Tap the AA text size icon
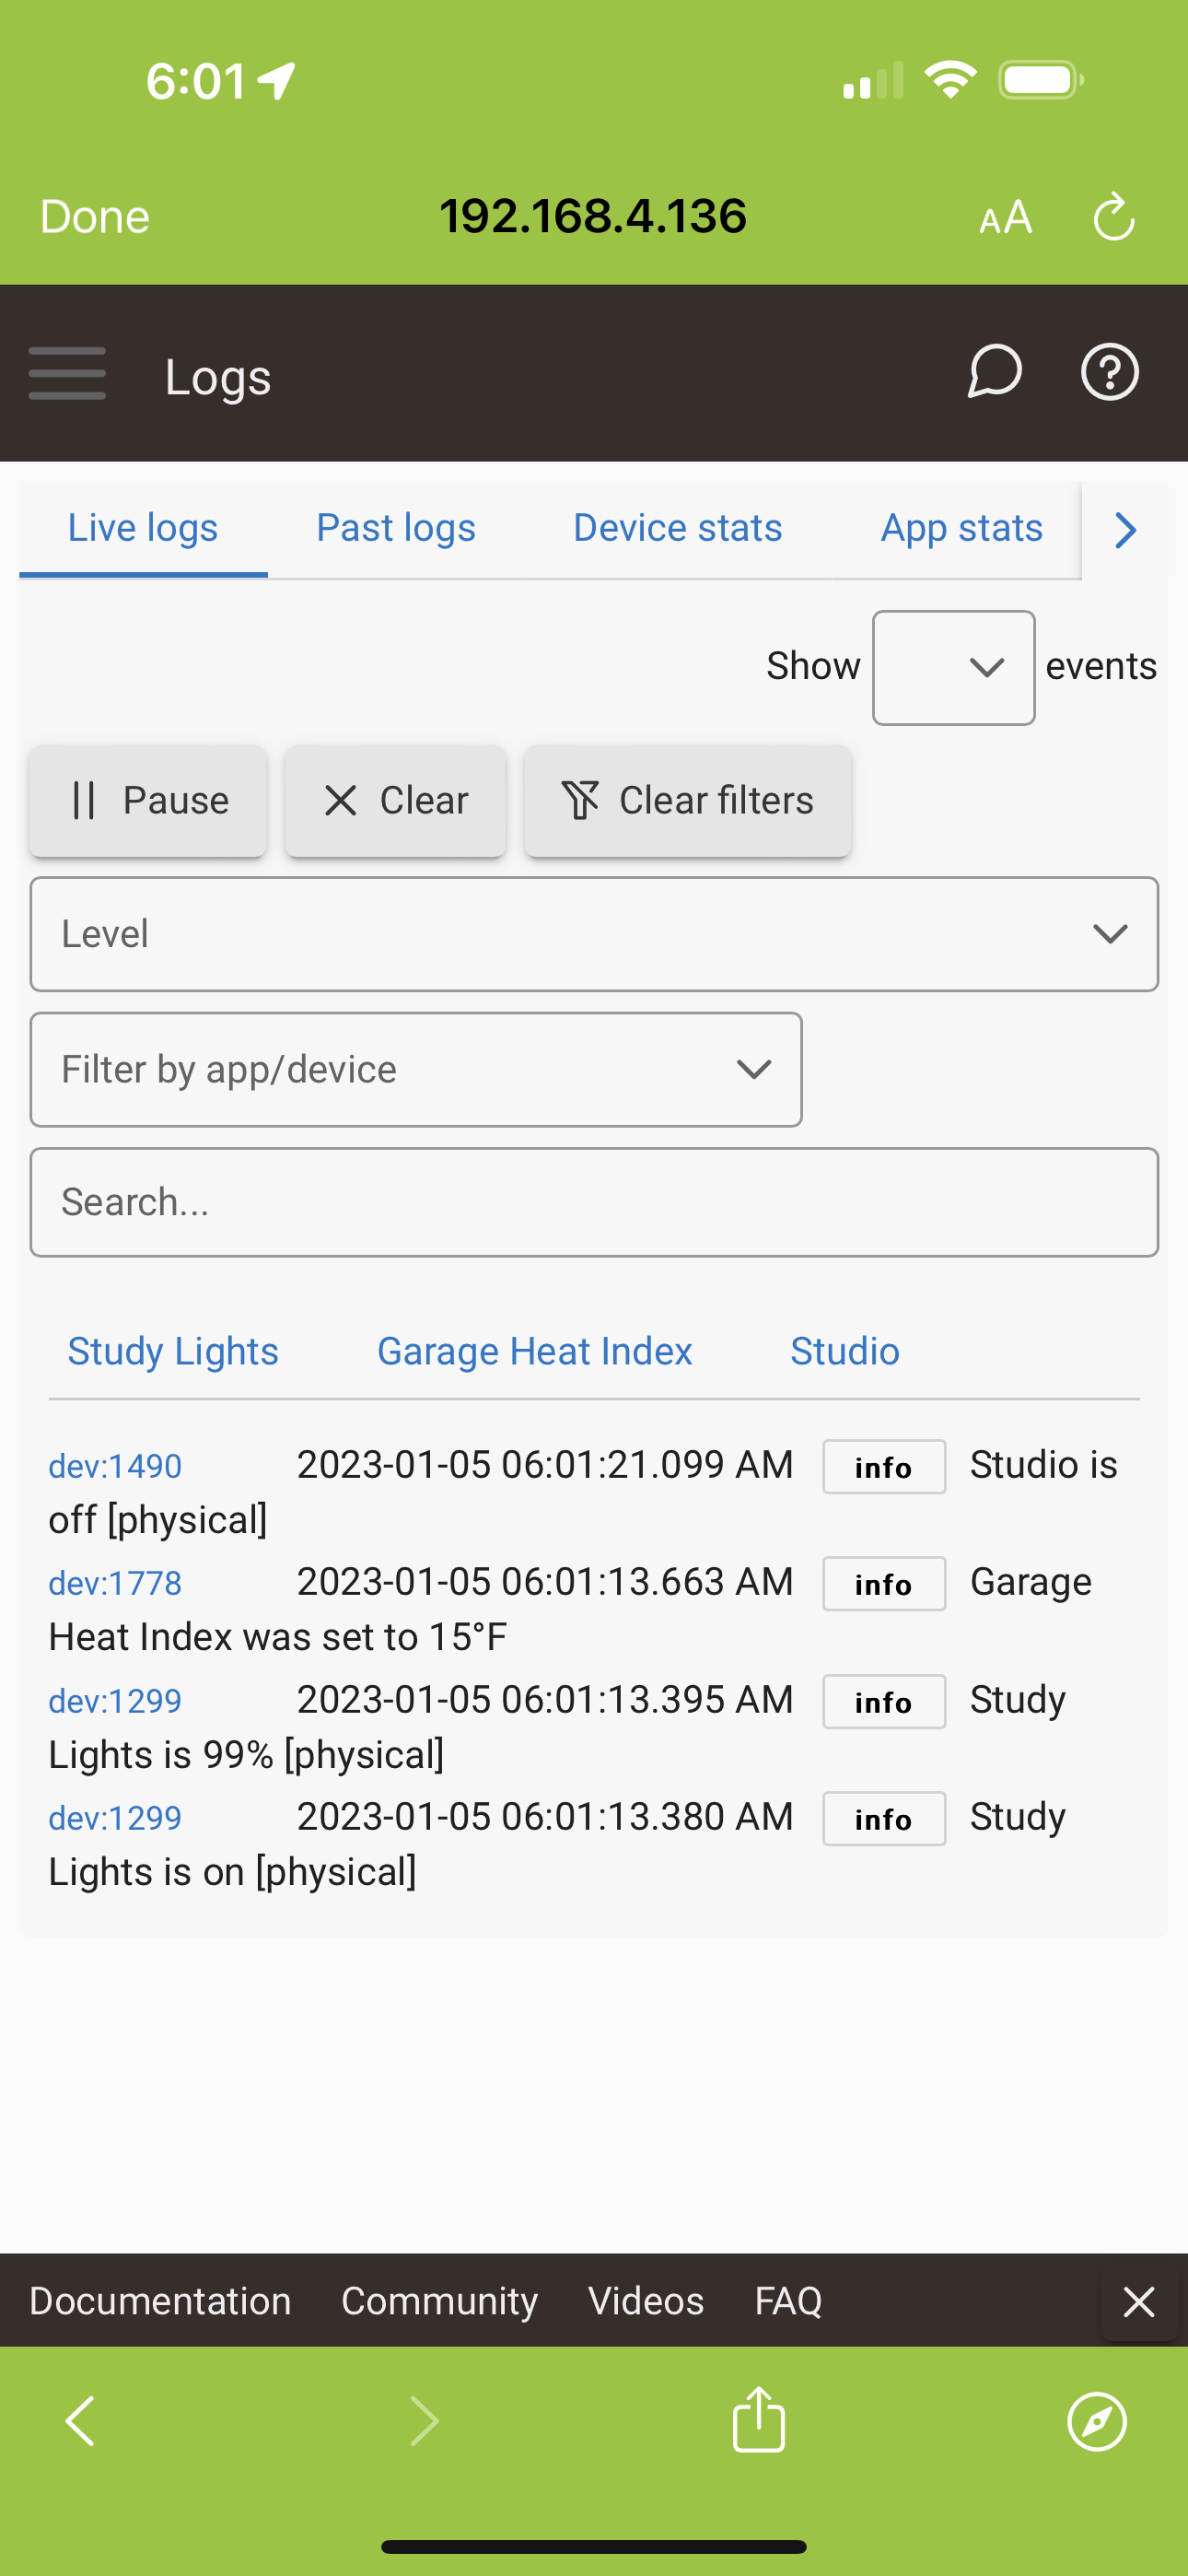Screen dimensions: 1188x2576 pyautogui.click(x=1005, y=217)
